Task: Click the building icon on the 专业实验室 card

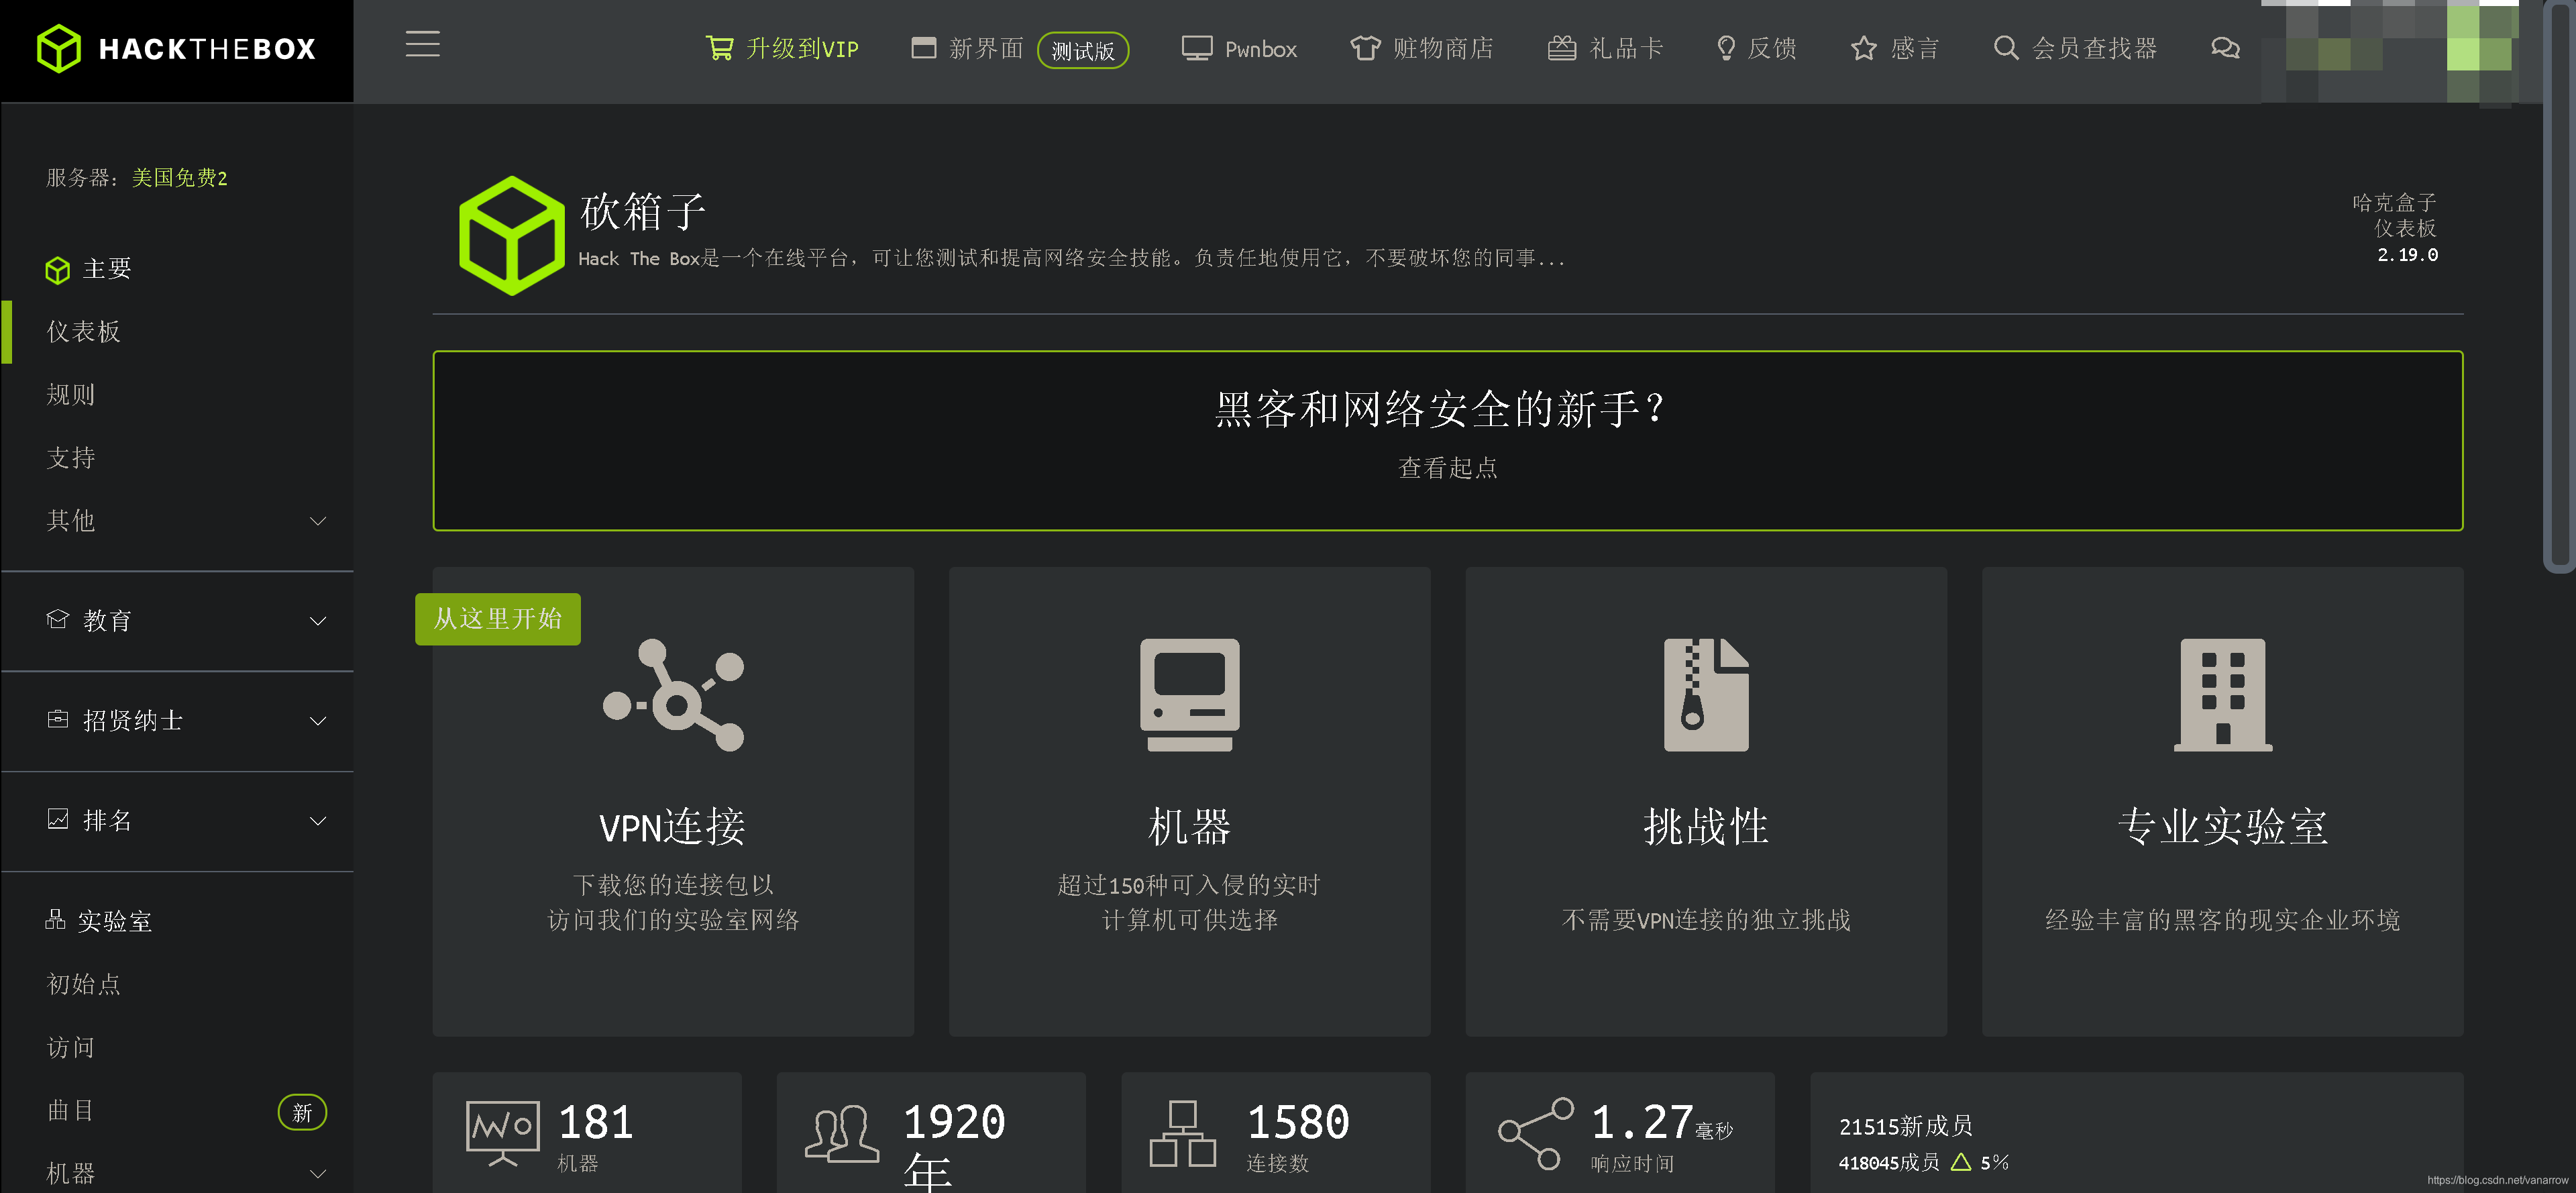Action: pos(2222,694)
